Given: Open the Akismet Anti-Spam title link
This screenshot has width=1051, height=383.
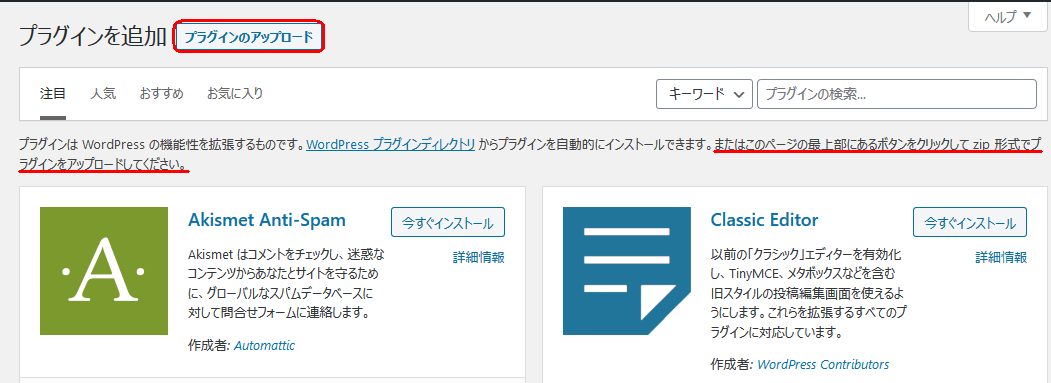Looking at the screenshot, I should [x=267, y=220].
